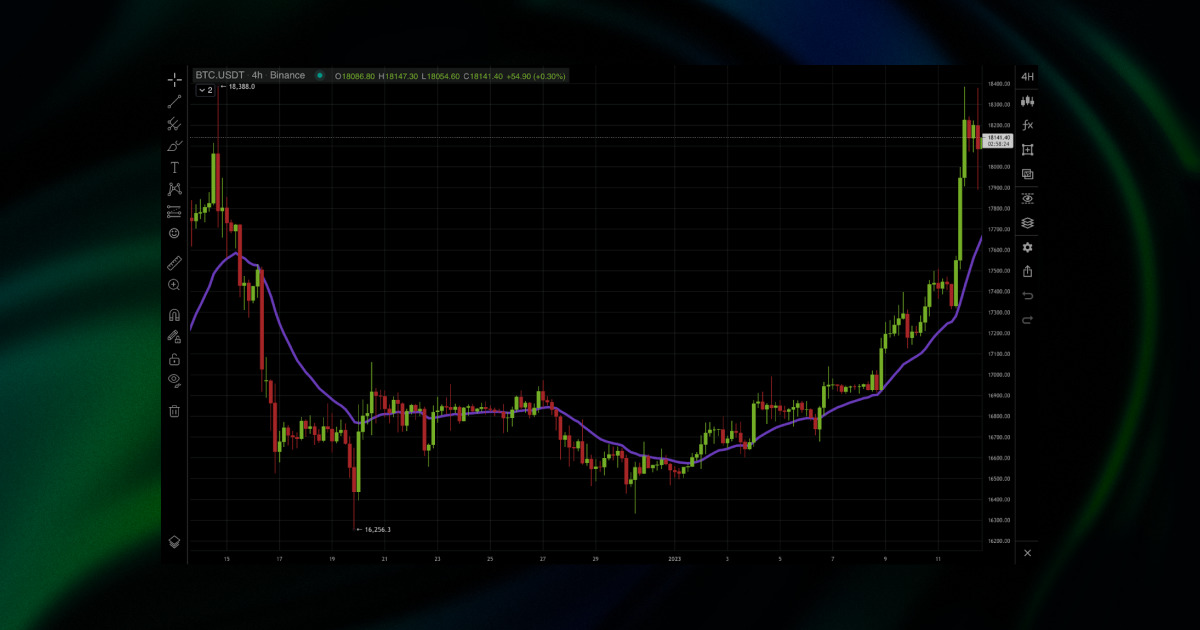Toggle drawings visibility on the right sidebar
This screenshot has width=1200, height=630.
(x=1028, y=198)
